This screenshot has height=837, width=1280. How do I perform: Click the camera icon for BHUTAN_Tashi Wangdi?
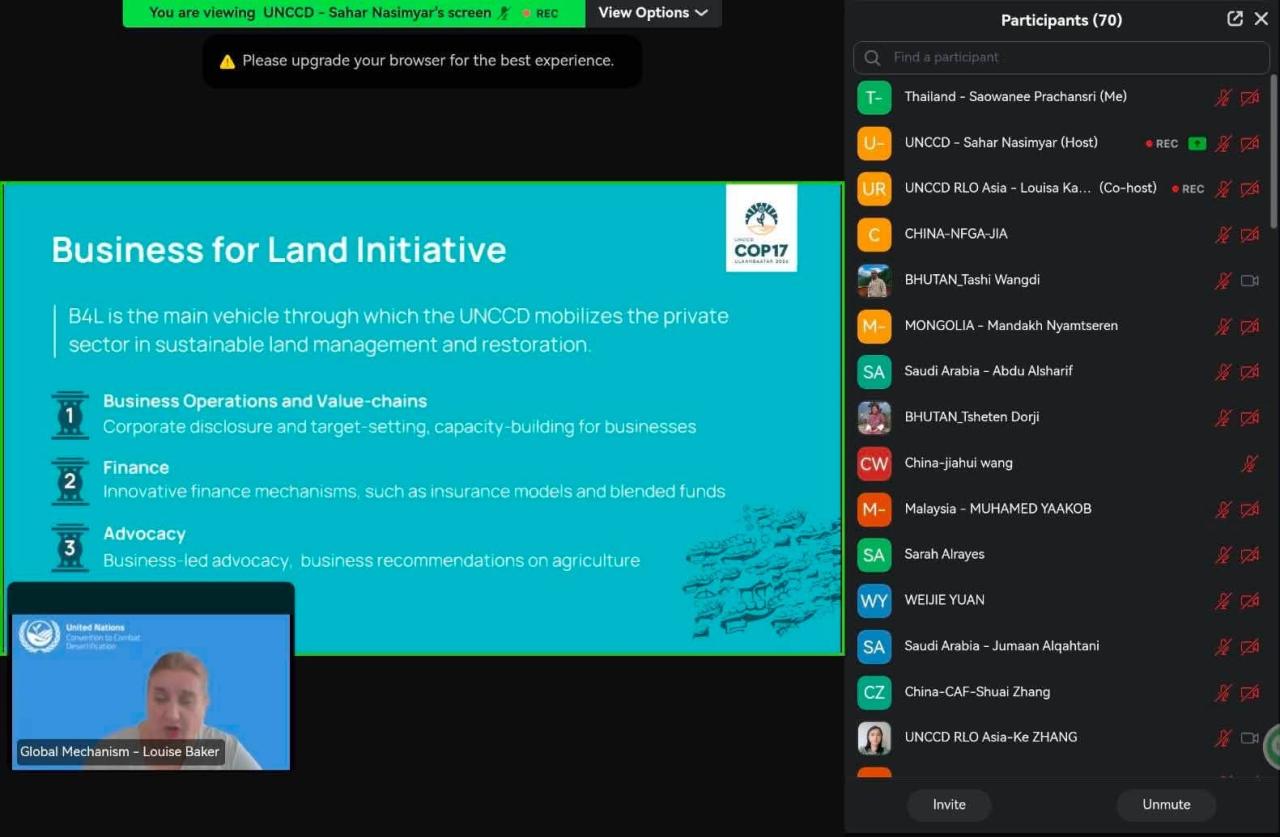point(1250,281)
